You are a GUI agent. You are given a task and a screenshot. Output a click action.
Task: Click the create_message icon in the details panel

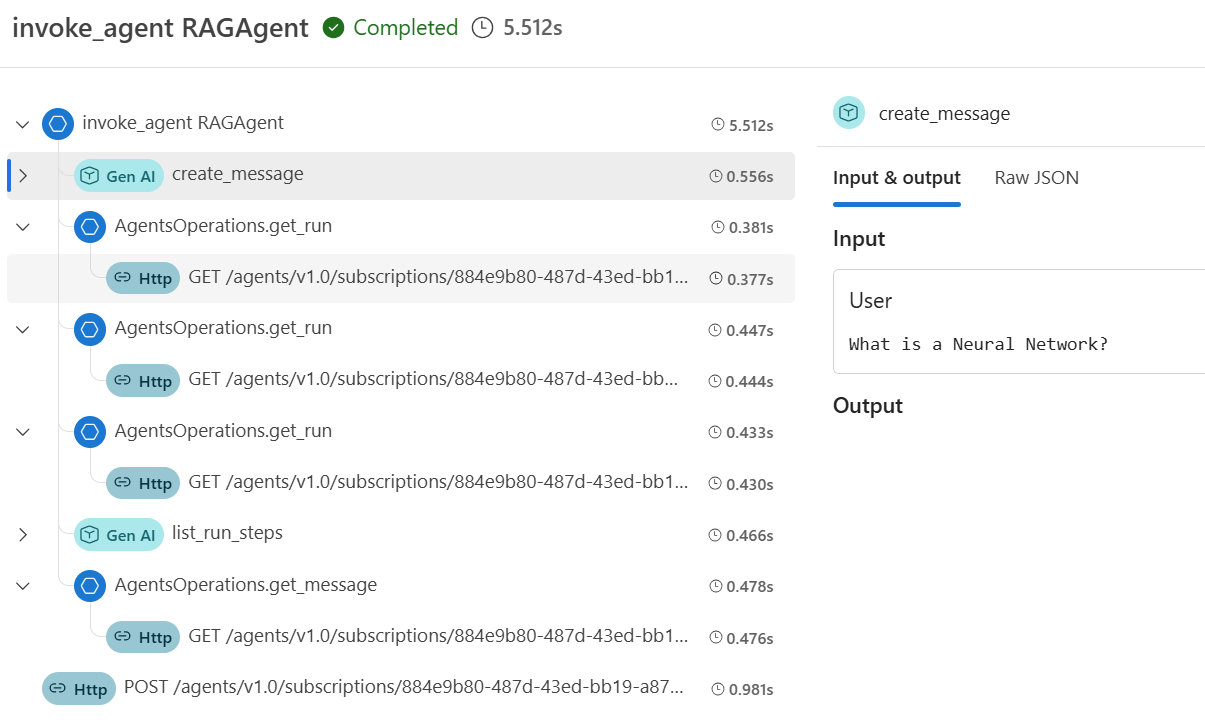(848, 113)
